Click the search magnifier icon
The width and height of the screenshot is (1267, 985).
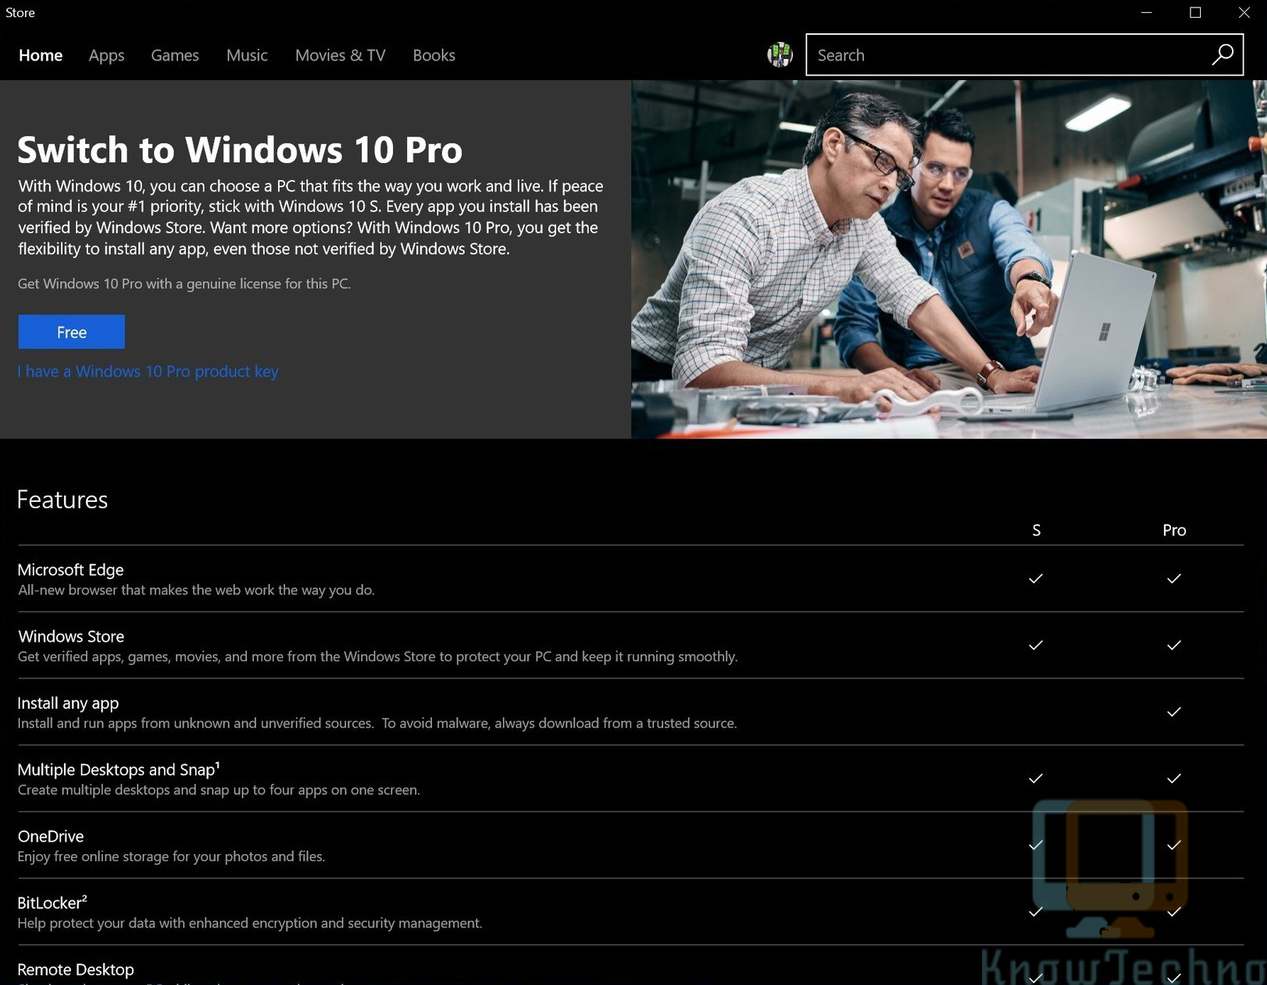1222,55
